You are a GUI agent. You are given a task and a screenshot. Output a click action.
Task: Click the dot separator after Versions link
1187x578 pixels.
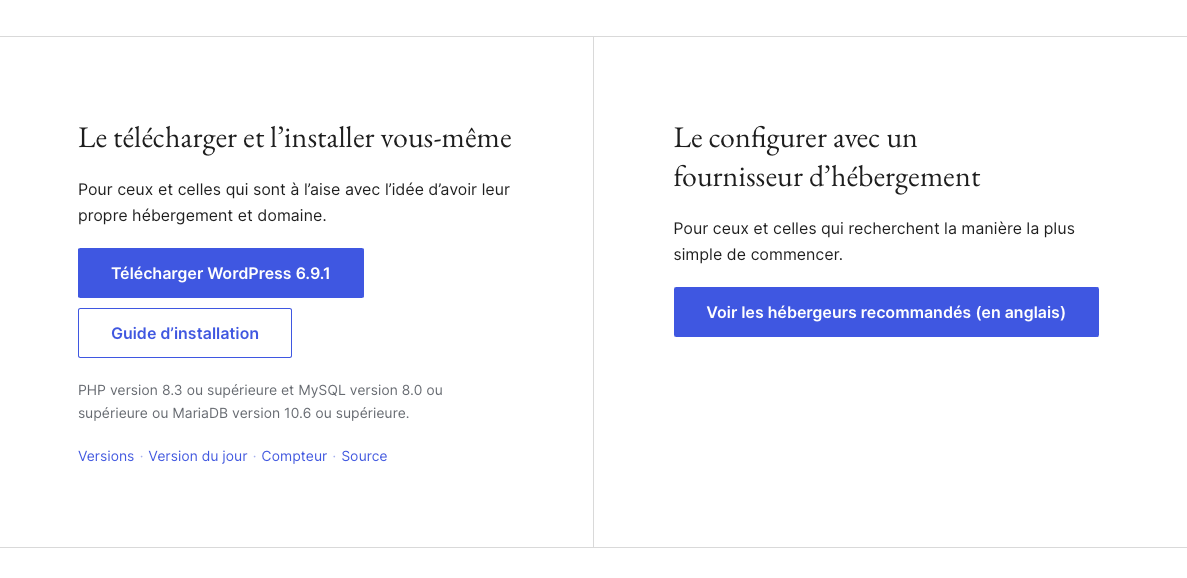(141, 457)
